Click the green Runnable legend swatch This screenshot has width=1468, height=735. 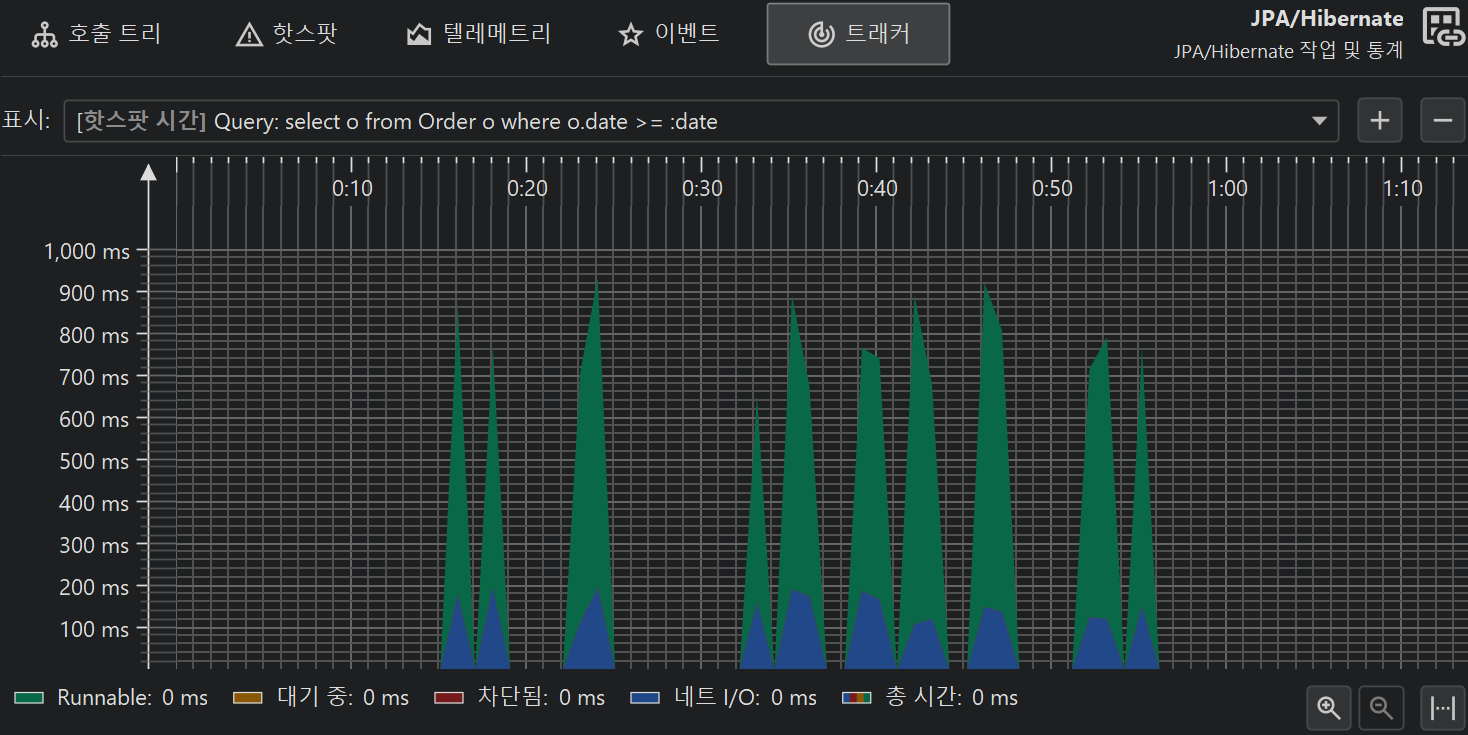(30, 698)
